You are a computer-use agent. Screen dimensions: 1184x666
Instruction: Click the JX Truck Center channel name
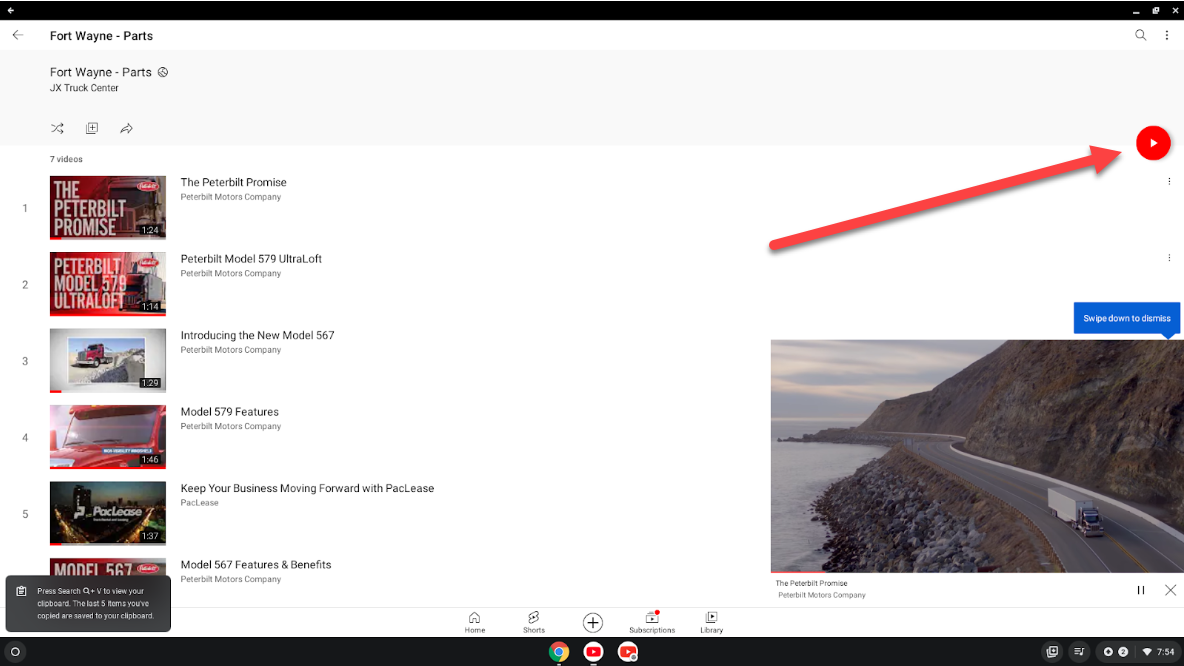point(84,88)
